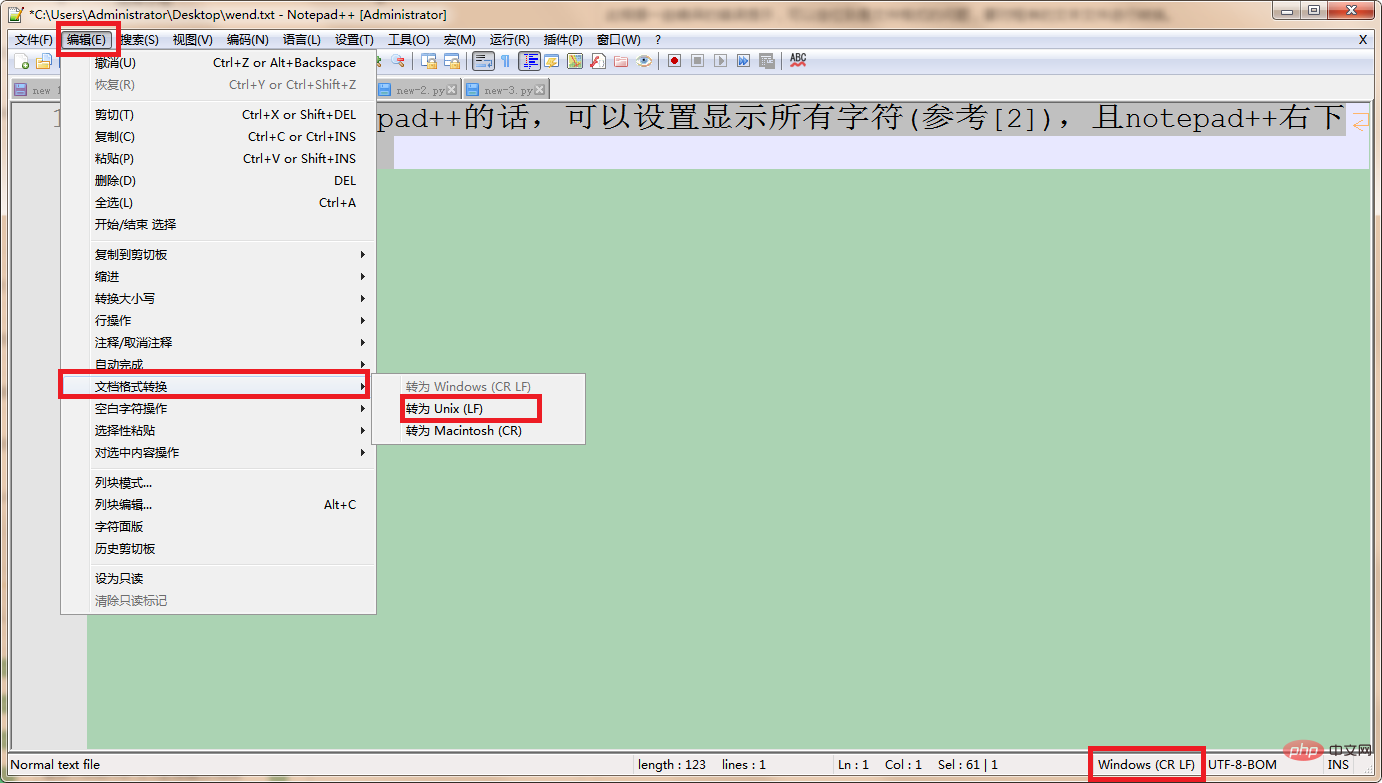
Task: Open the 搜索(S) menu
Action: click(x=139, y=39)
